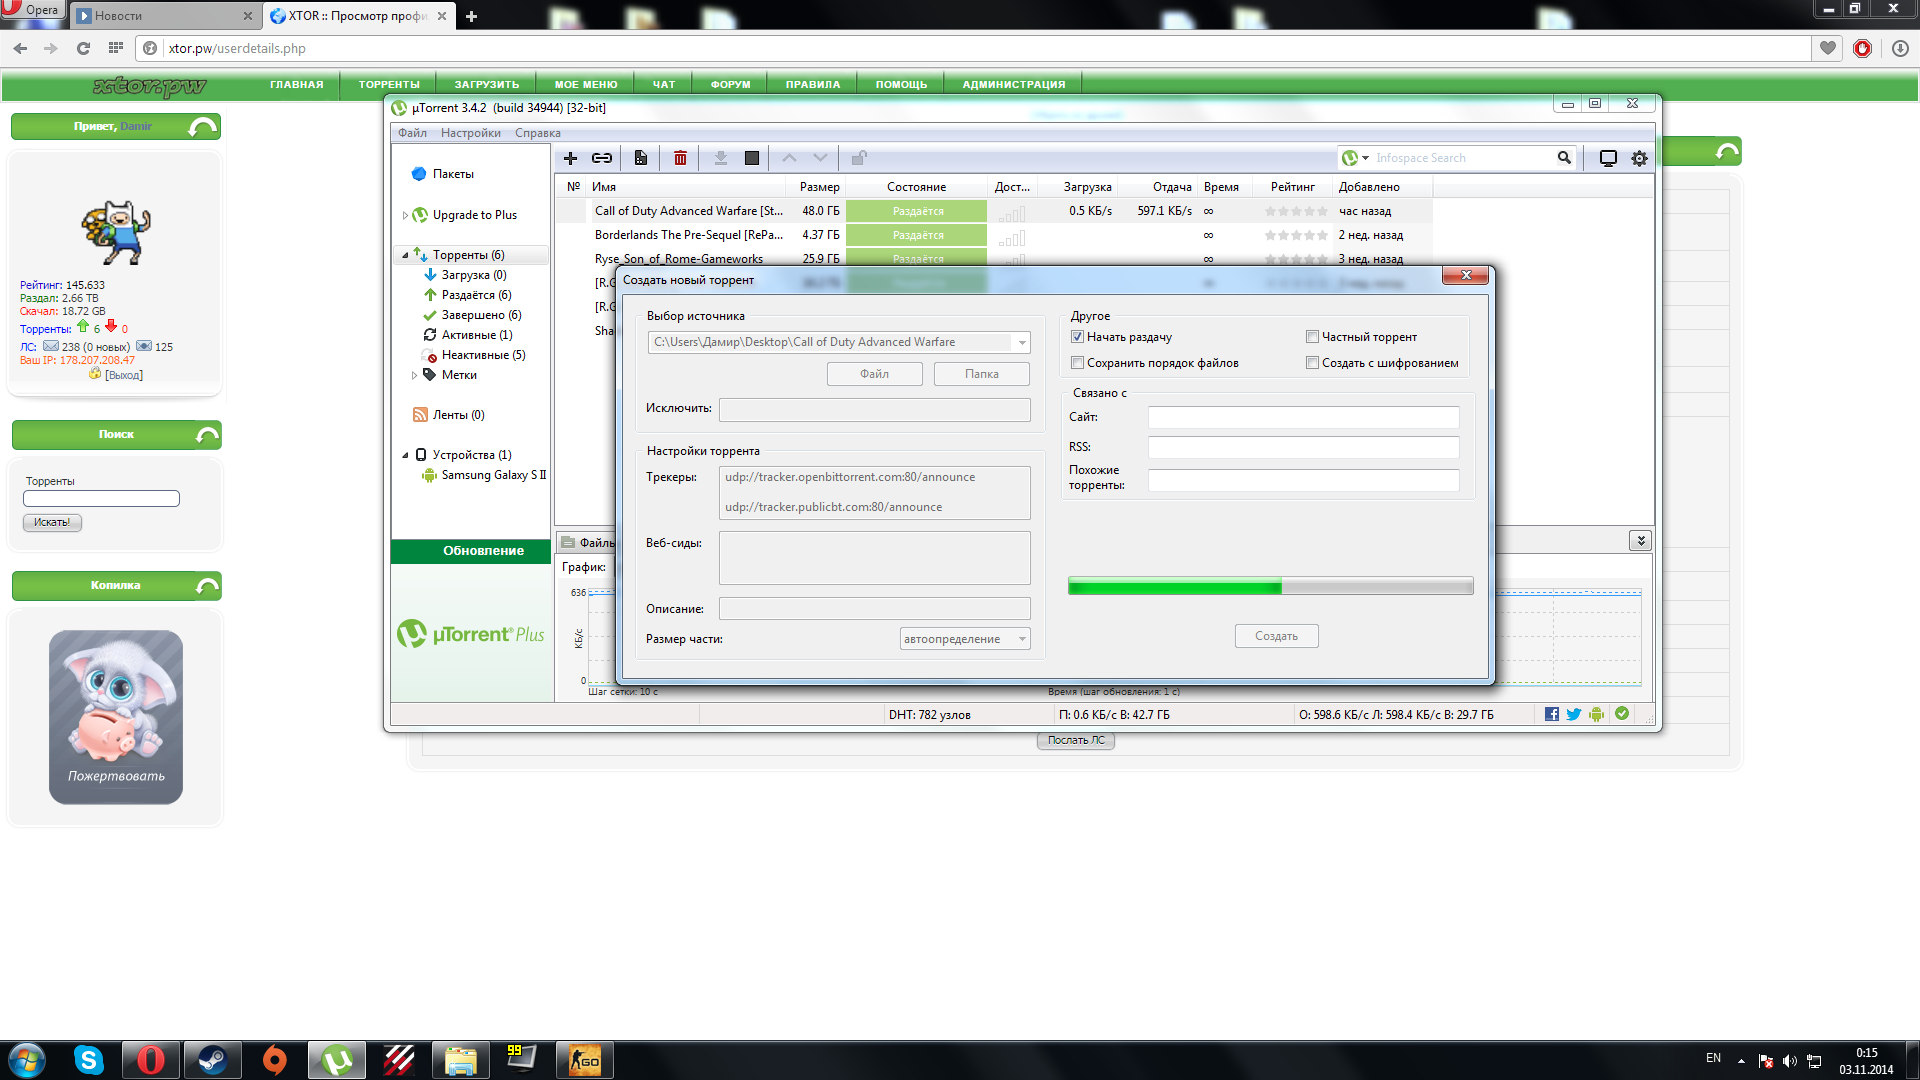1920x1080 pixels.
Task: Click the Unlock Bundle icon in toolbar
Action: point(859,158)
